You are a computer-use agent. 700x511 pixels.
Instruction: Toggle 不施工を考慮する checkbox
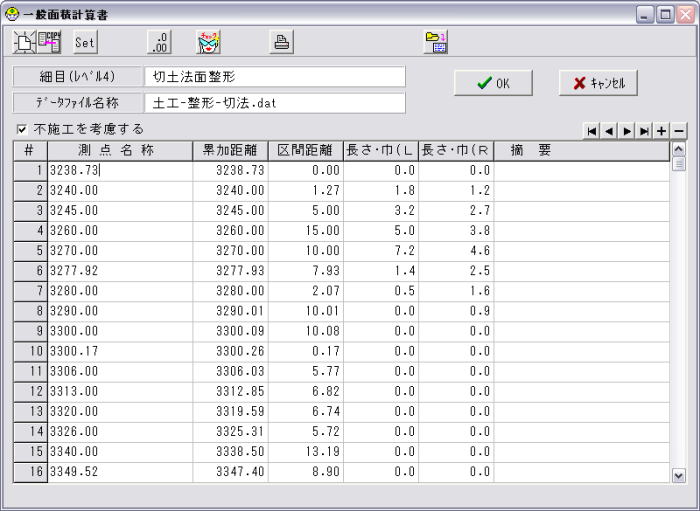(x=21, y=129)
